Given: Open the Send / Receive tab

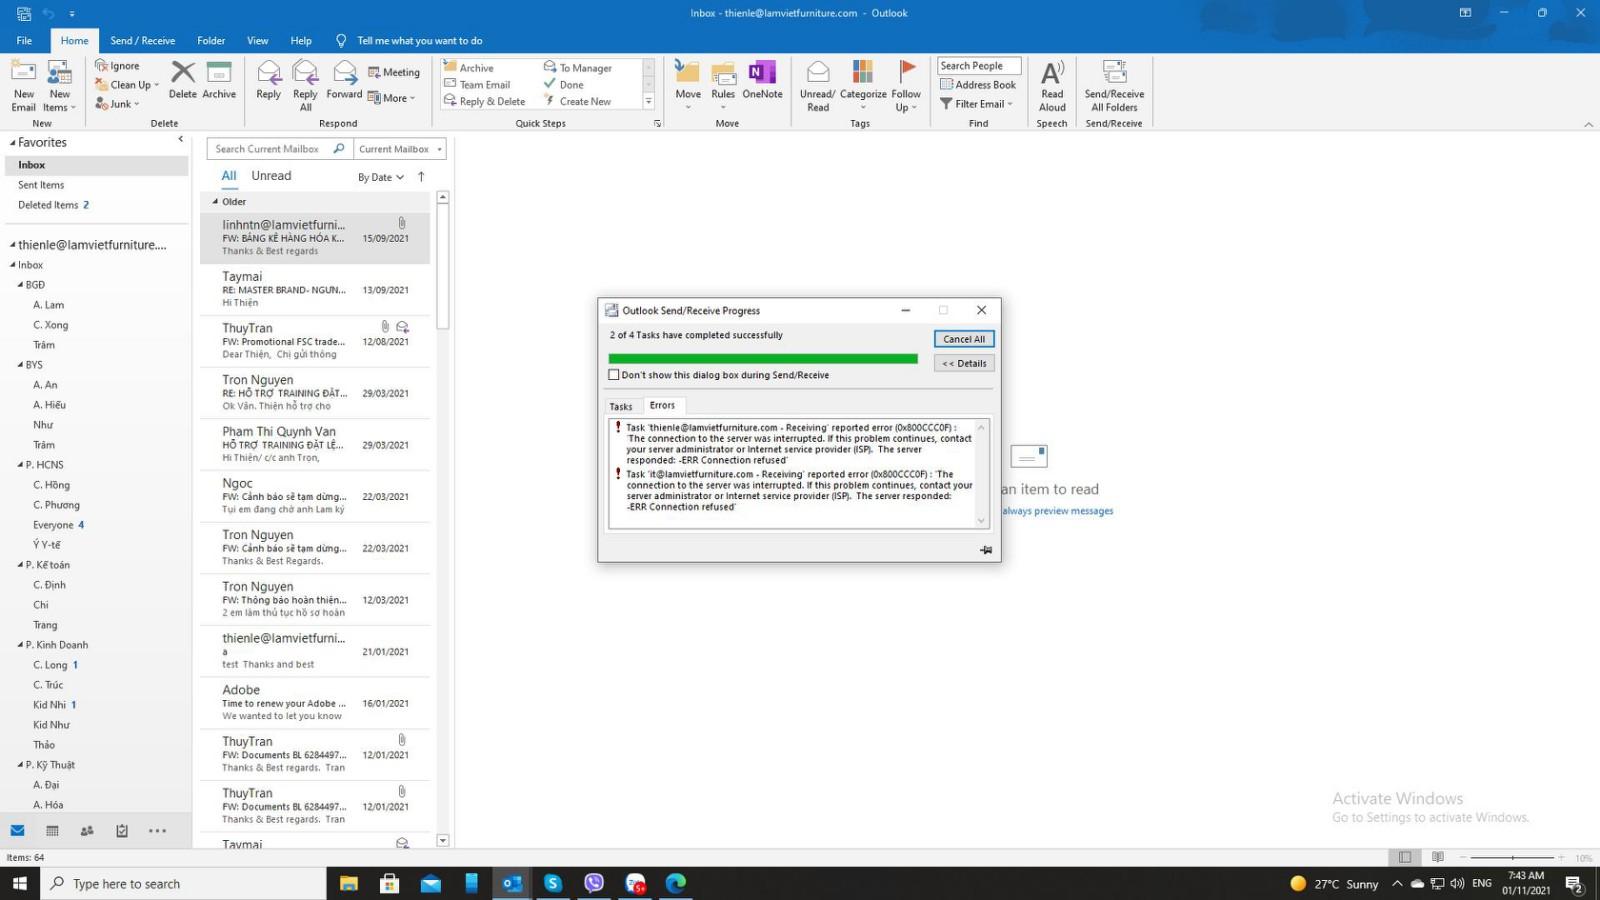Looking at the screenshot, I should coord(142,41).
